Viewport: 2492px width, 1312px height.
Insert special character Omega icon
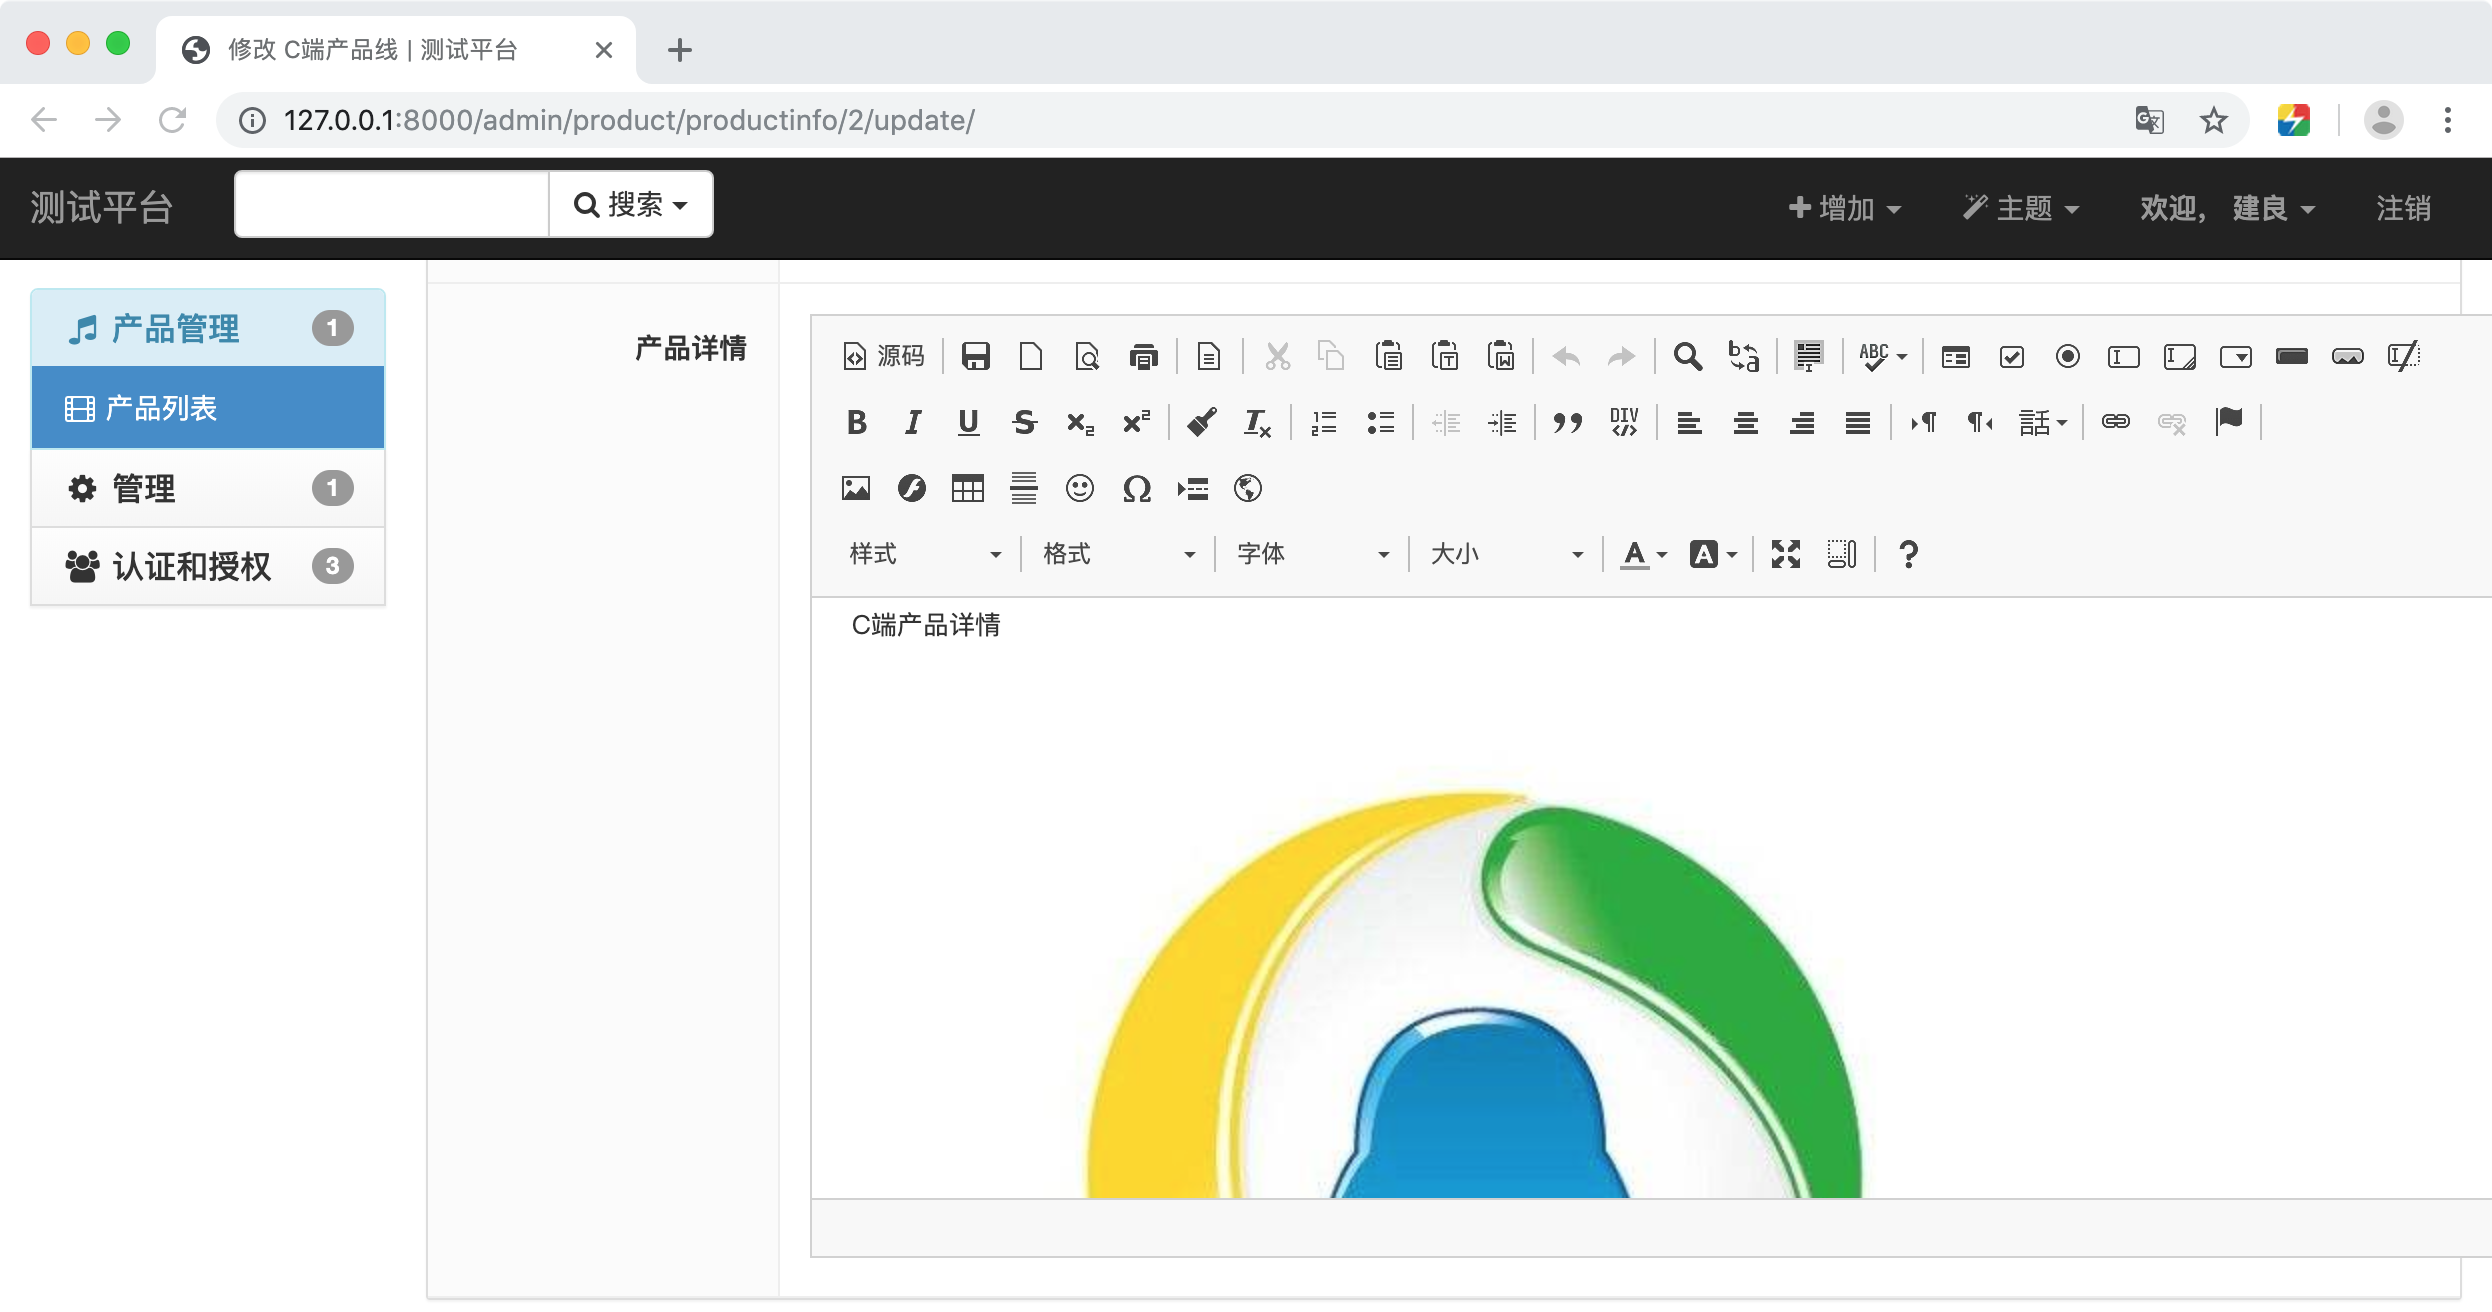coord(1136,488)
